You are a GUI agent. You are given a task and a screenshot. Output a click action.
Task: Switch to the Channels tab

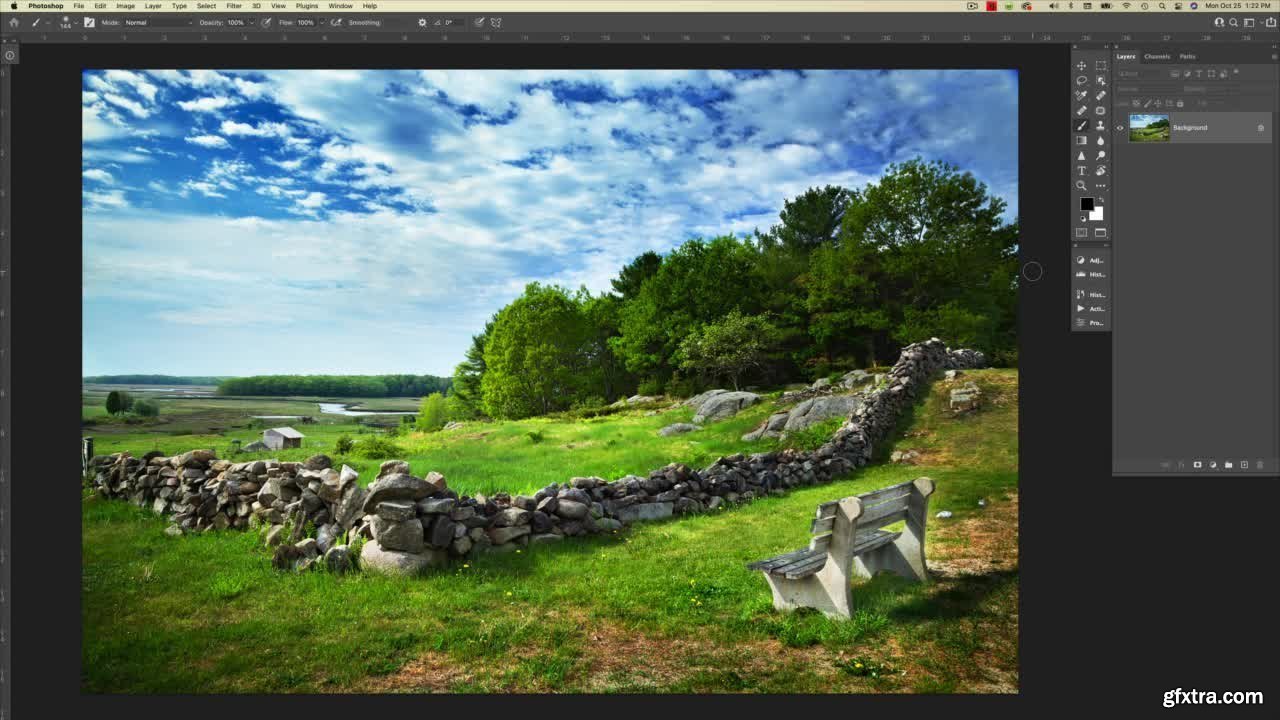[x=1157, y=56]
